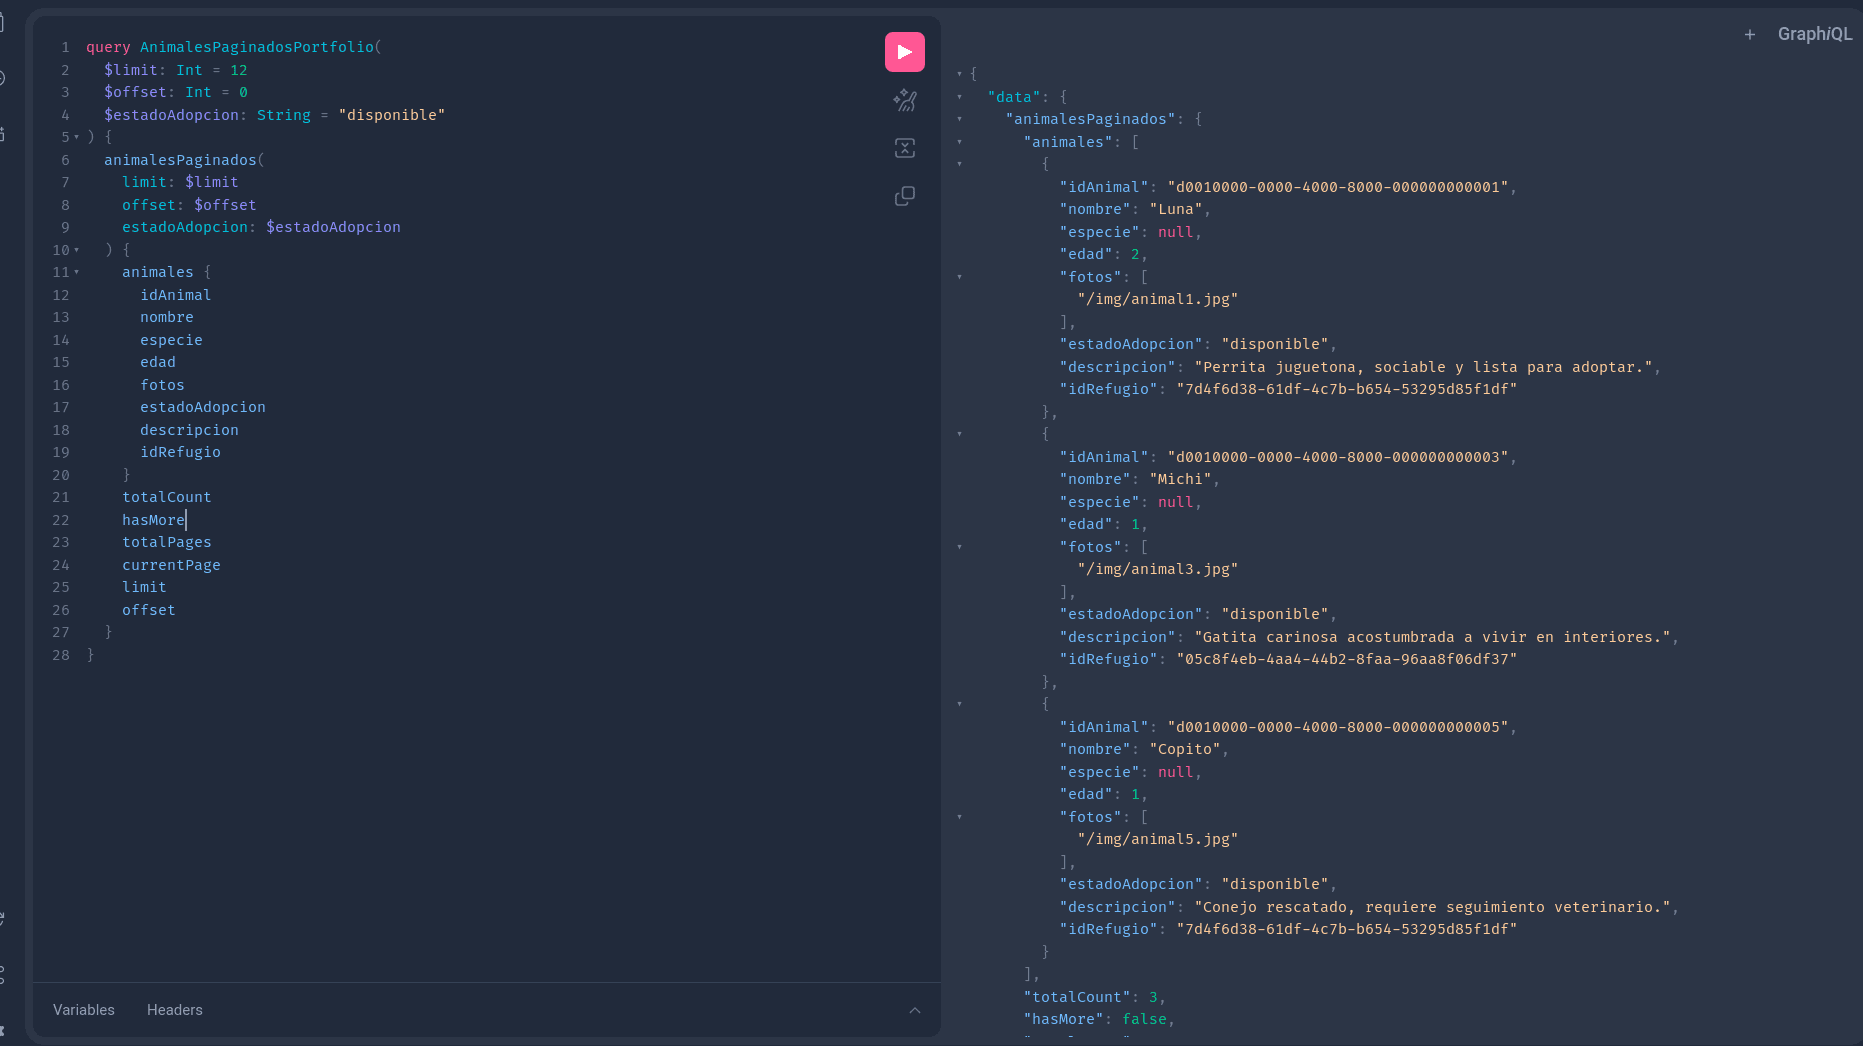Click the $estadoAdopcion variable on line 9
Viewport: 1863px width, 1046px height.
(333, 227)
